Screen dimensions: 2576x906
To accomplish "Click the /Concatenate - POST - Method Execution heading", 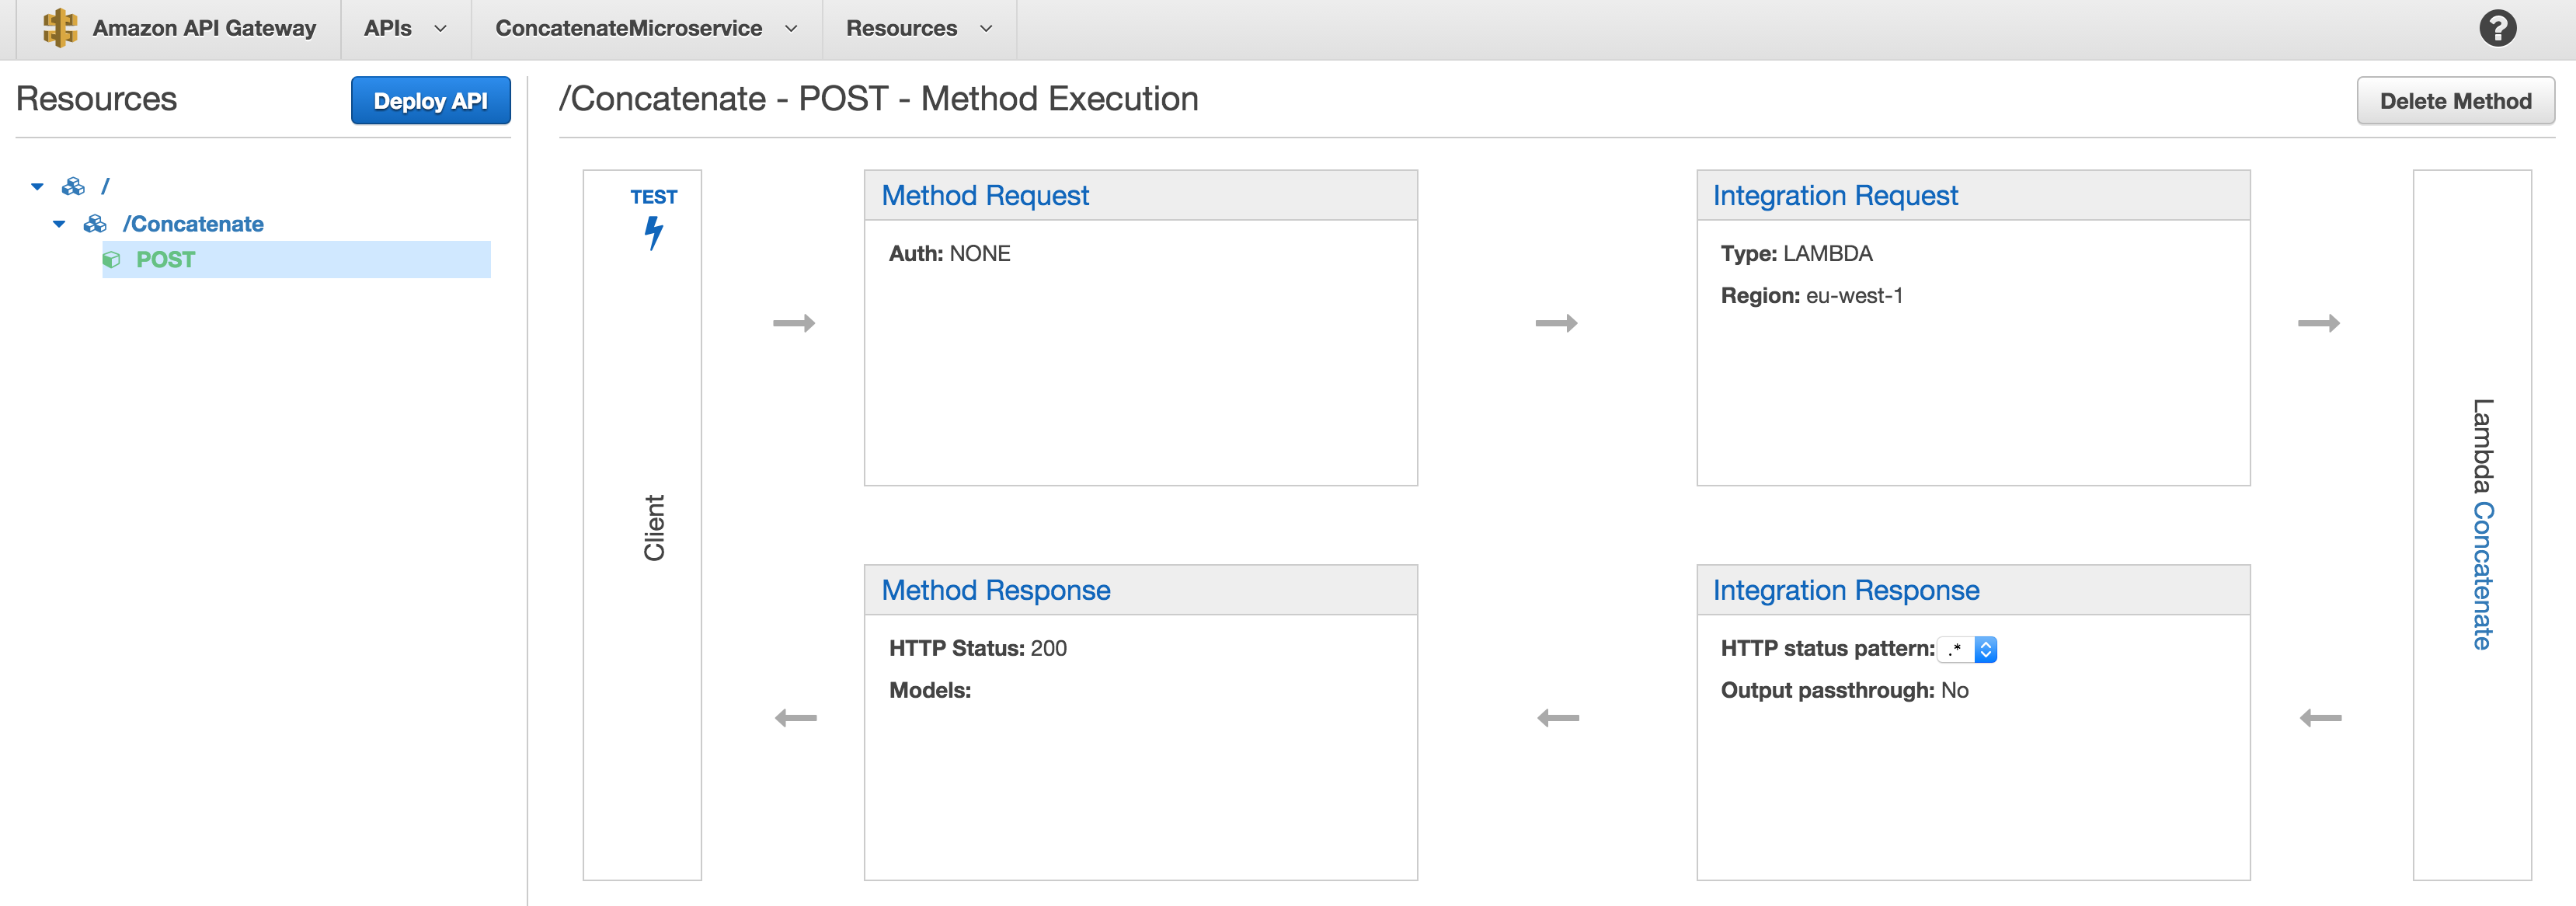I will click(878, 99).
